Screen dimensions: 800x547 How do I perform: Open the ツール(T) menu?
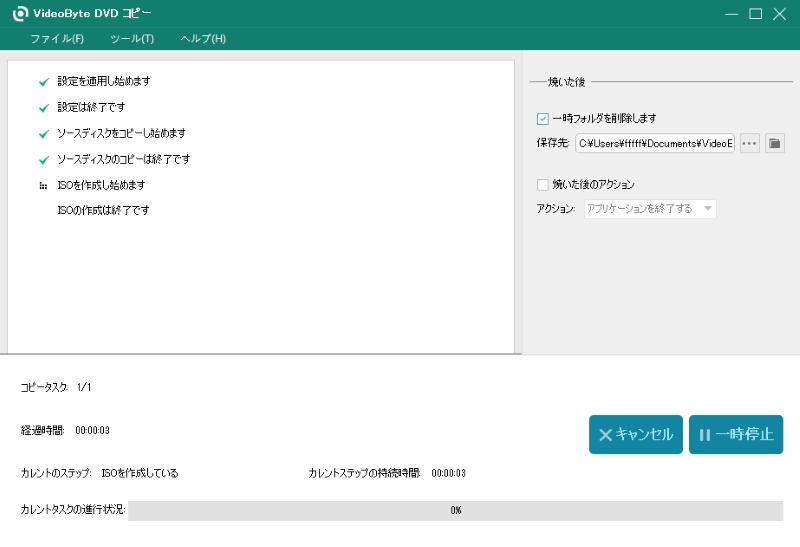coord(132,39)
